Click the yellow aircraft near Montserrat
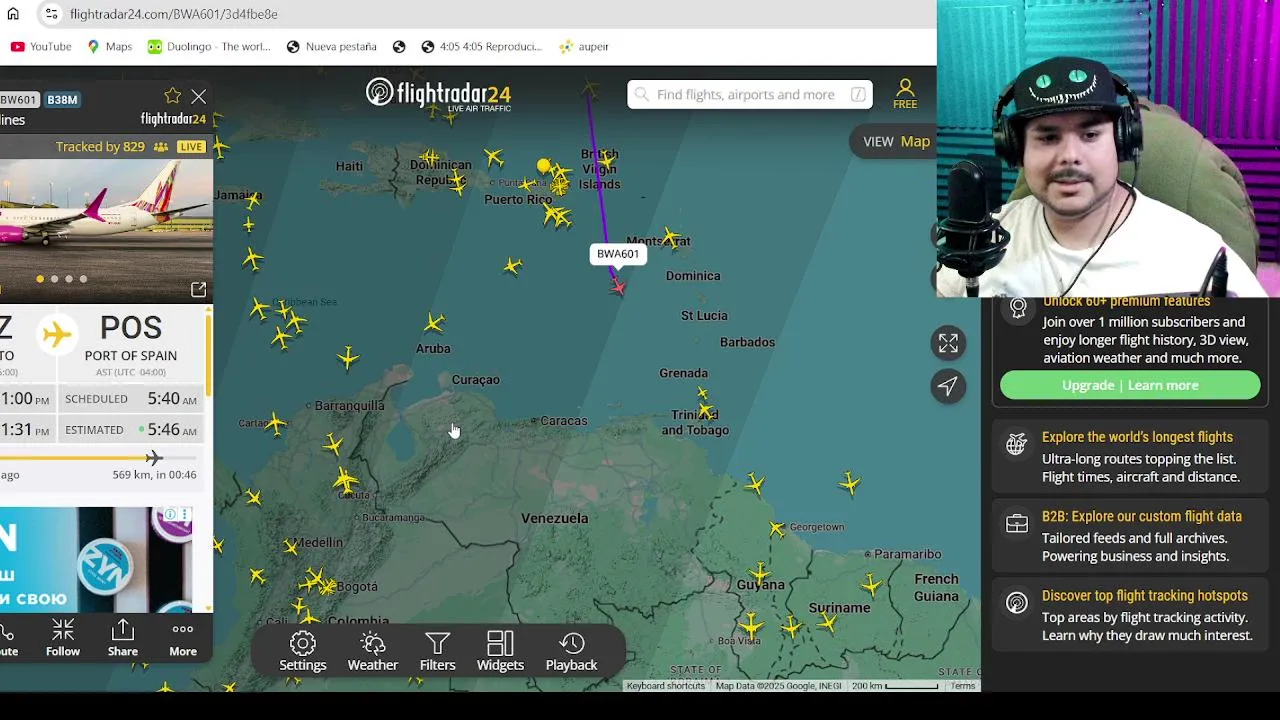The width and height of the screenshot is (1280, 720). [x=671, y=238]
